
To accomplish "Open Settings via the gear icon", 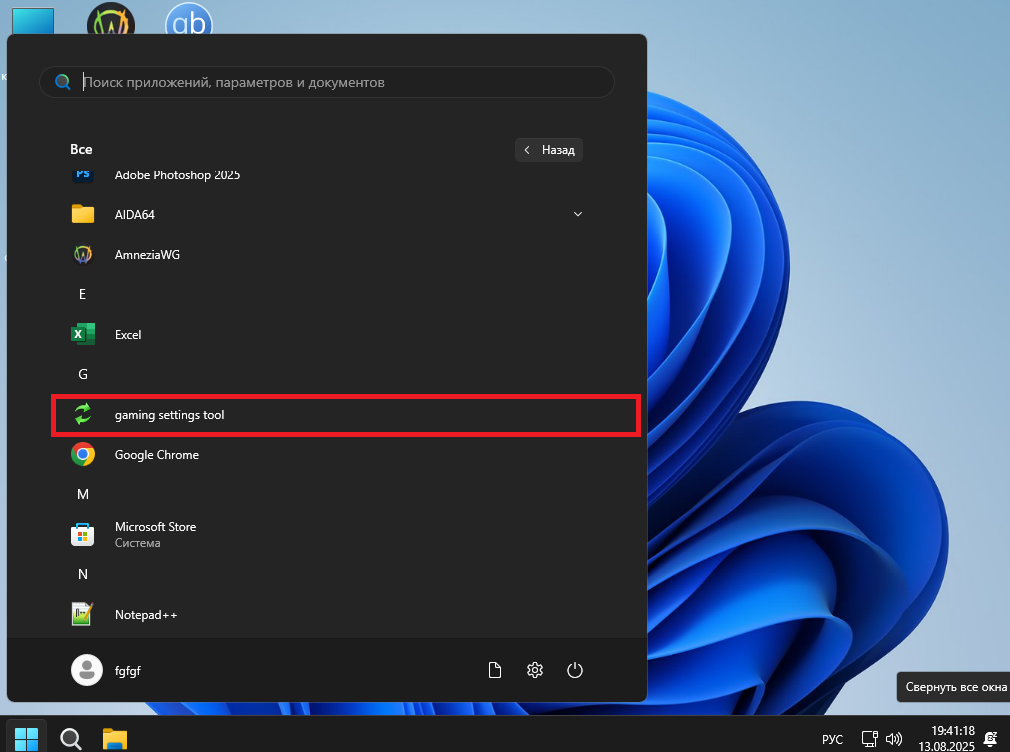I will [535, 670].
